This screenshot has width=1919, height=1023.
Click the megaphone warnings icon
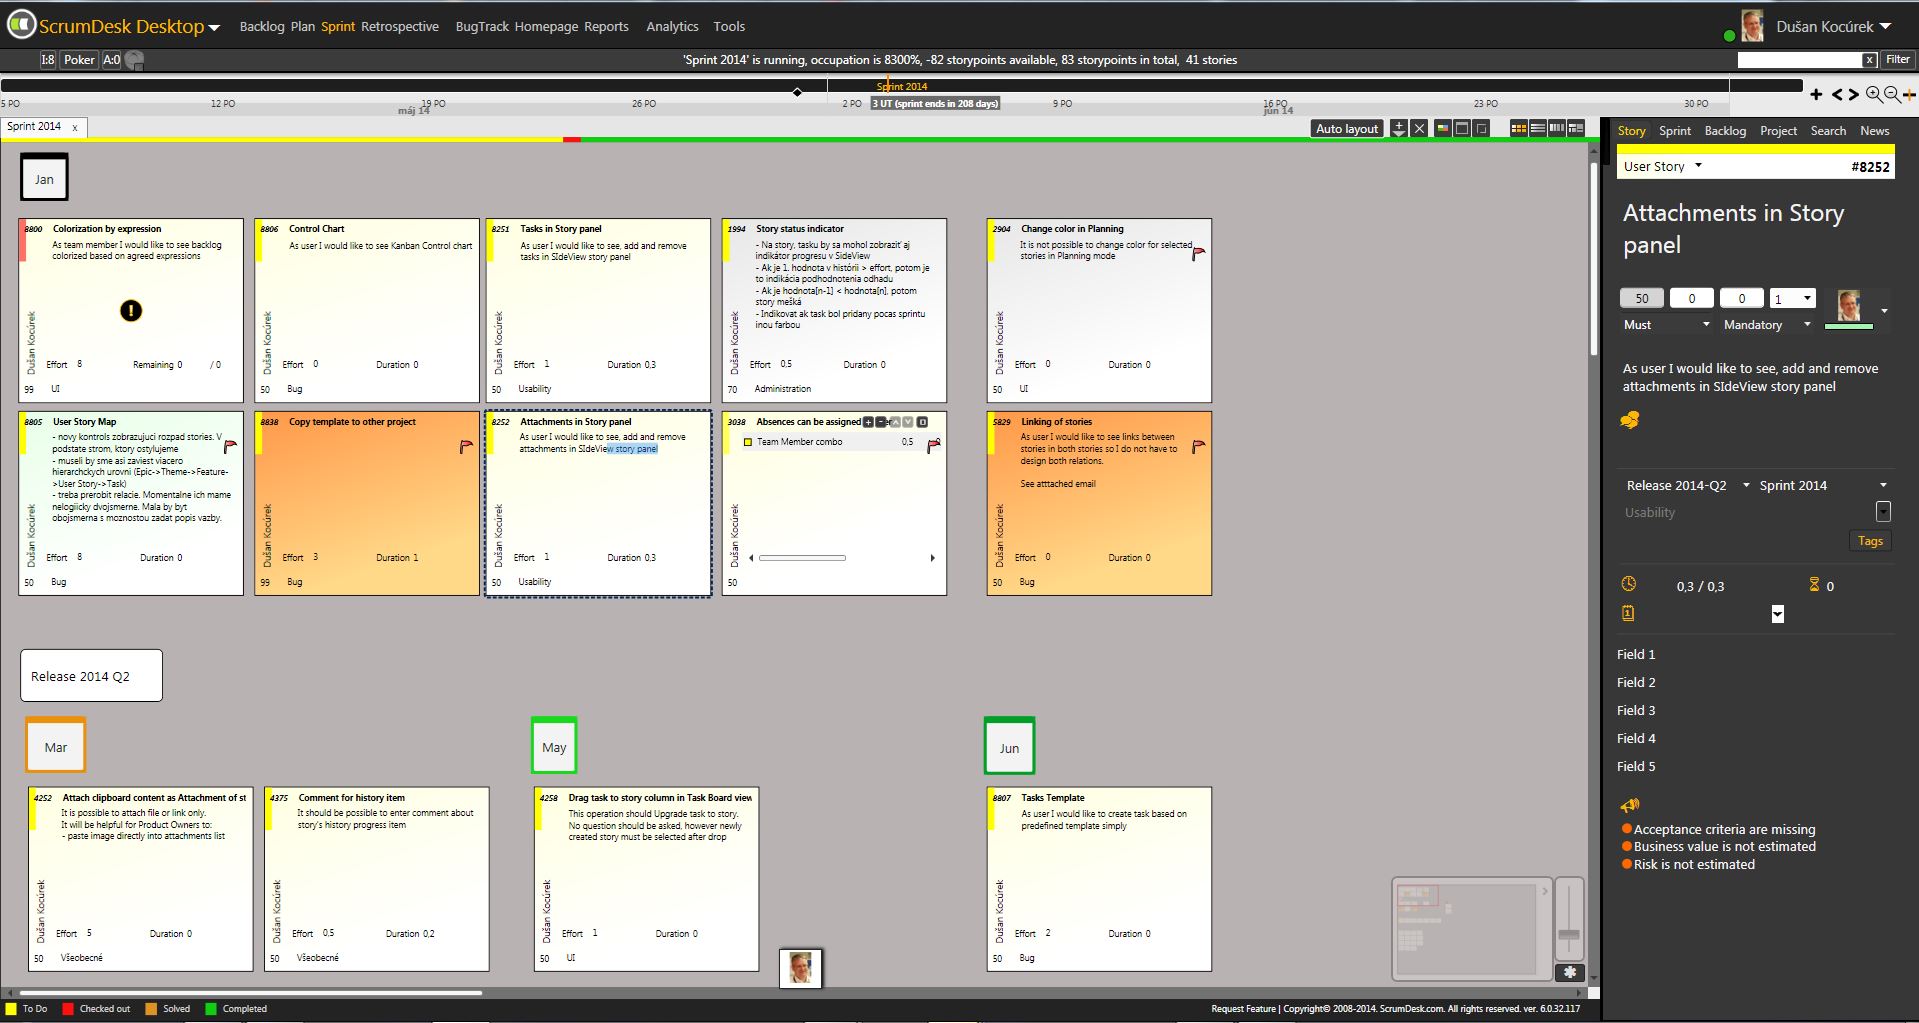[x=1630, y=805]
